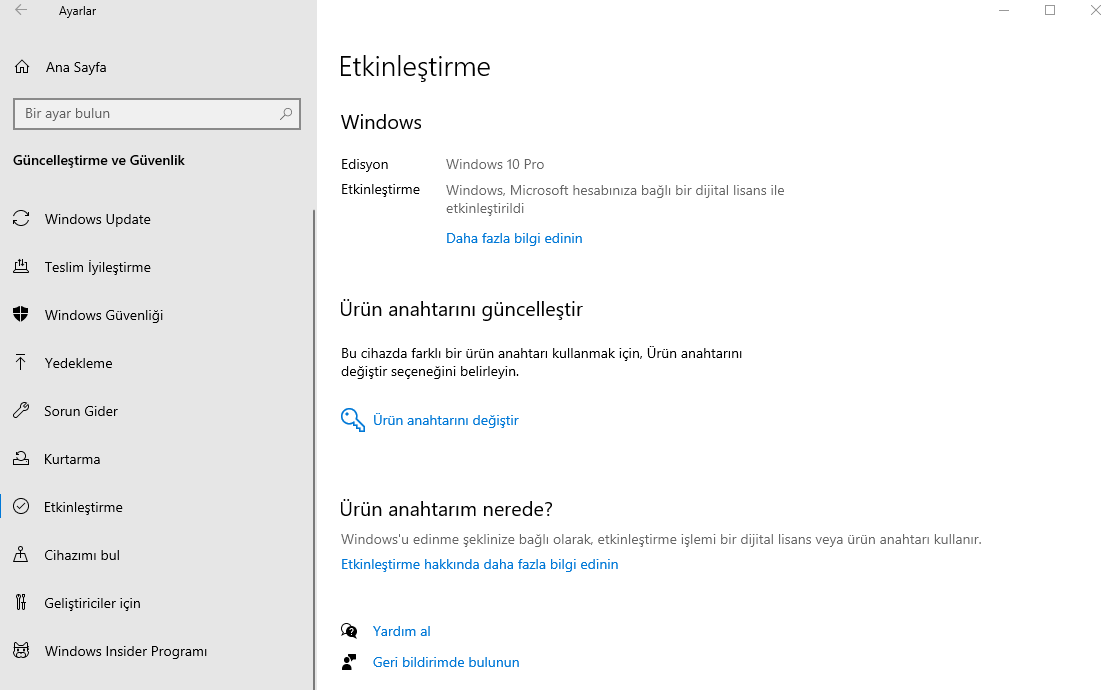The height and width of the screenshot is (690, 1102).
Task: Click the Sorun Gider wrench icon
Action: point(21,411)
